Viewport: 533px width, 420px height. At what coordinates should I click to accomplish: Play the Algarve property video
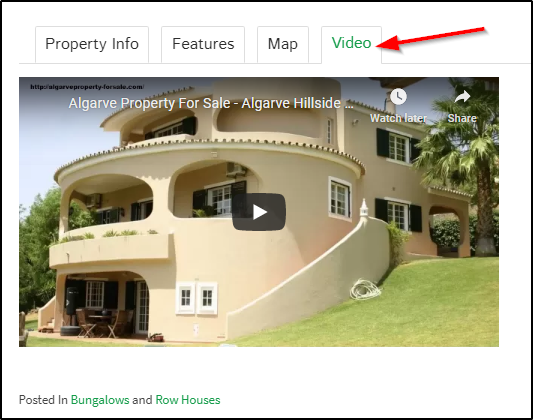259,212
